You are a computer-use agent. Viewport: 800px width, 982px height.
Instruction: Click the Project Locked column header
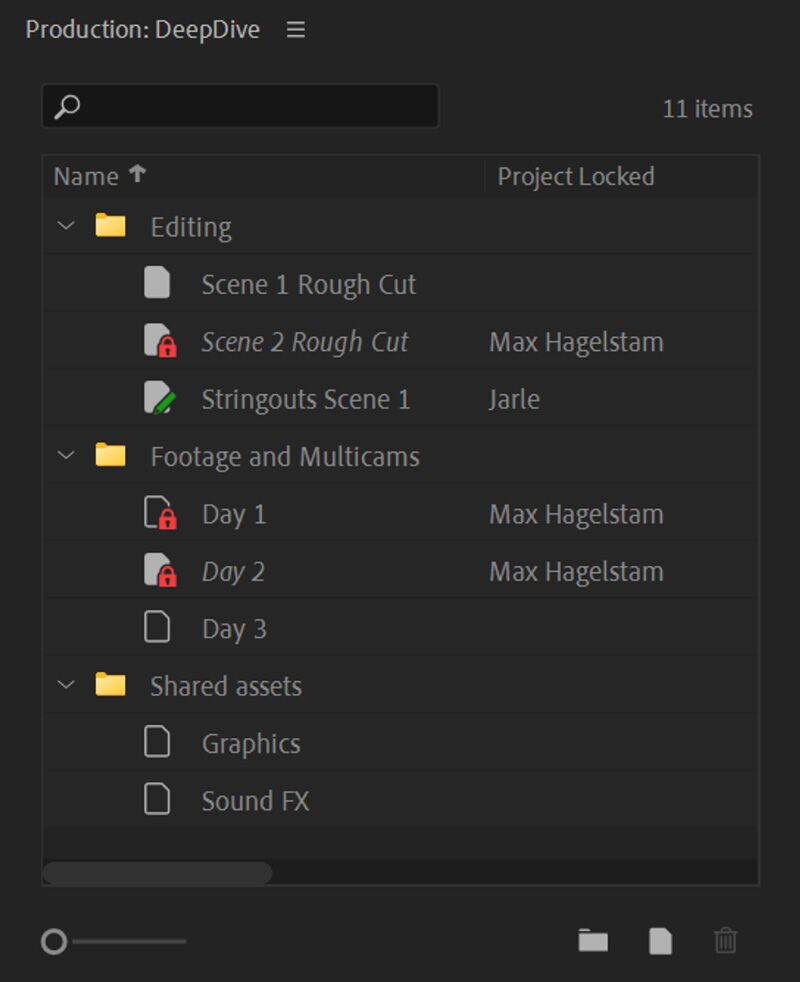[x=576, y=176]
